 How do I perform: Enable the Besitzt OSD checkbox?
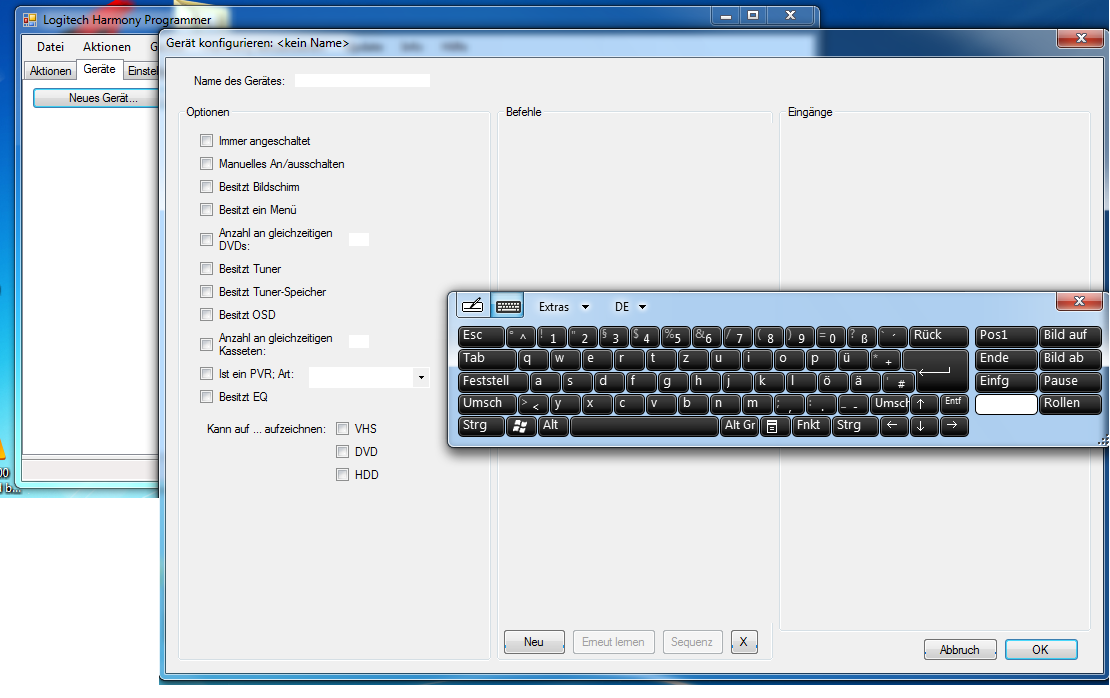206,314
